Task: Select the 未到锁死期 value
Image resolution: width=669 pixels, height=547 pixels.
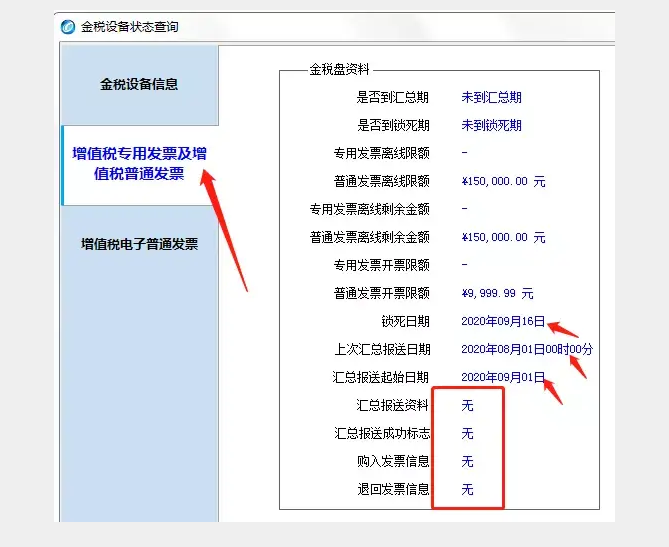Action: point(492,125)
